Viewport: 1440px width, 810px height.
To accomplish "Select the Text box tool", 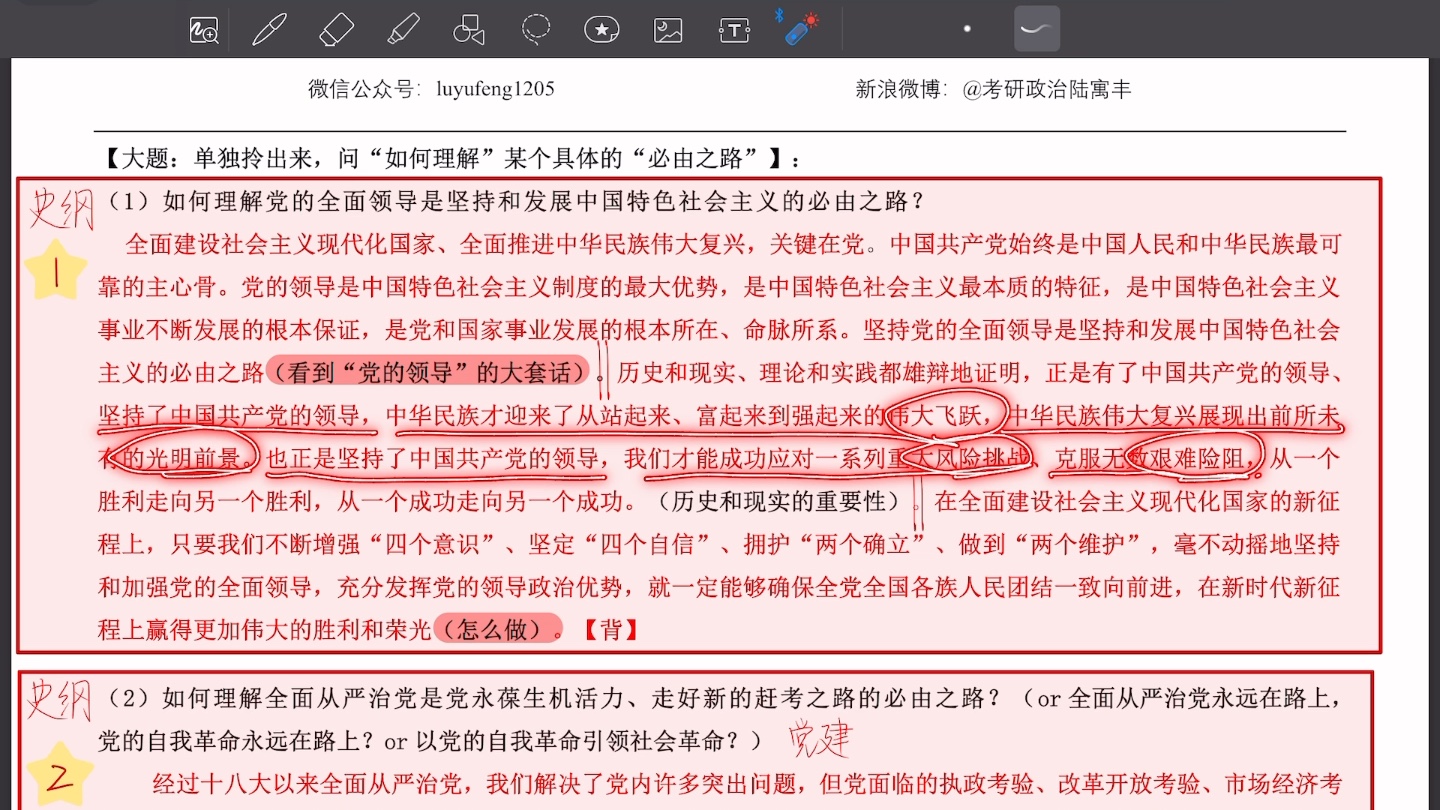I will [x=734, y=31].
